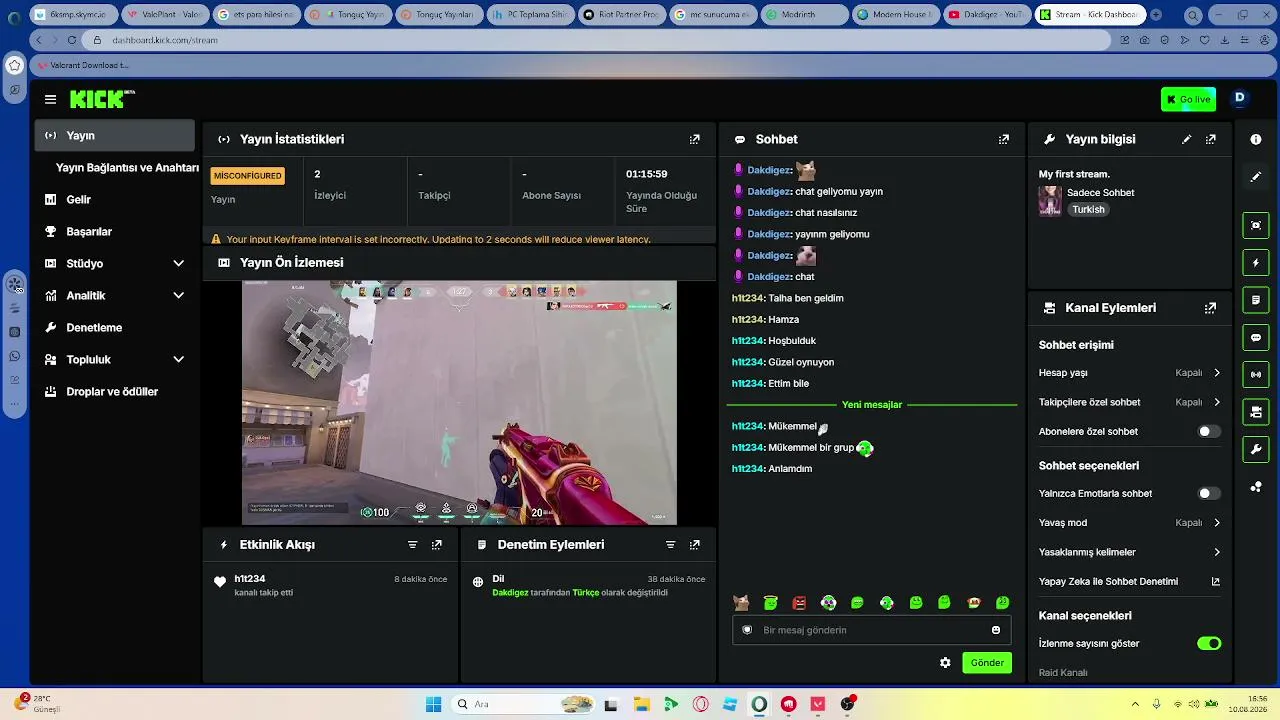Viewport: 1280px width, 720px height.
Task: Click the three-dots icon at the rail bottom
Action: [1256, 487]
